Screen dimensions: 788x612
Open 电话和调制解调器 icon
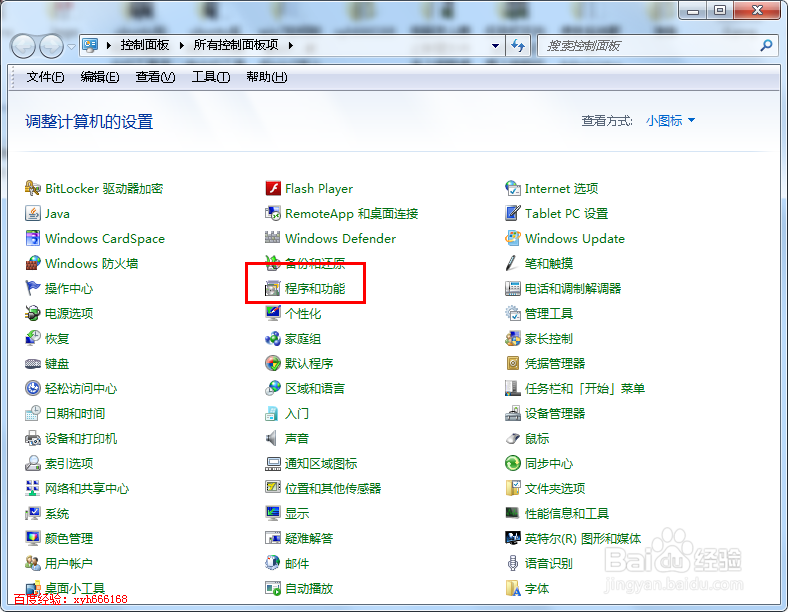point(513,288)
